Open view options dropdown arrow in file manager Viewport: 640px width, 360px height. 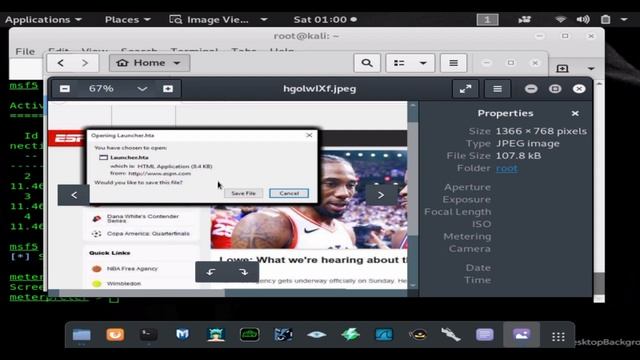click(423, 63)
